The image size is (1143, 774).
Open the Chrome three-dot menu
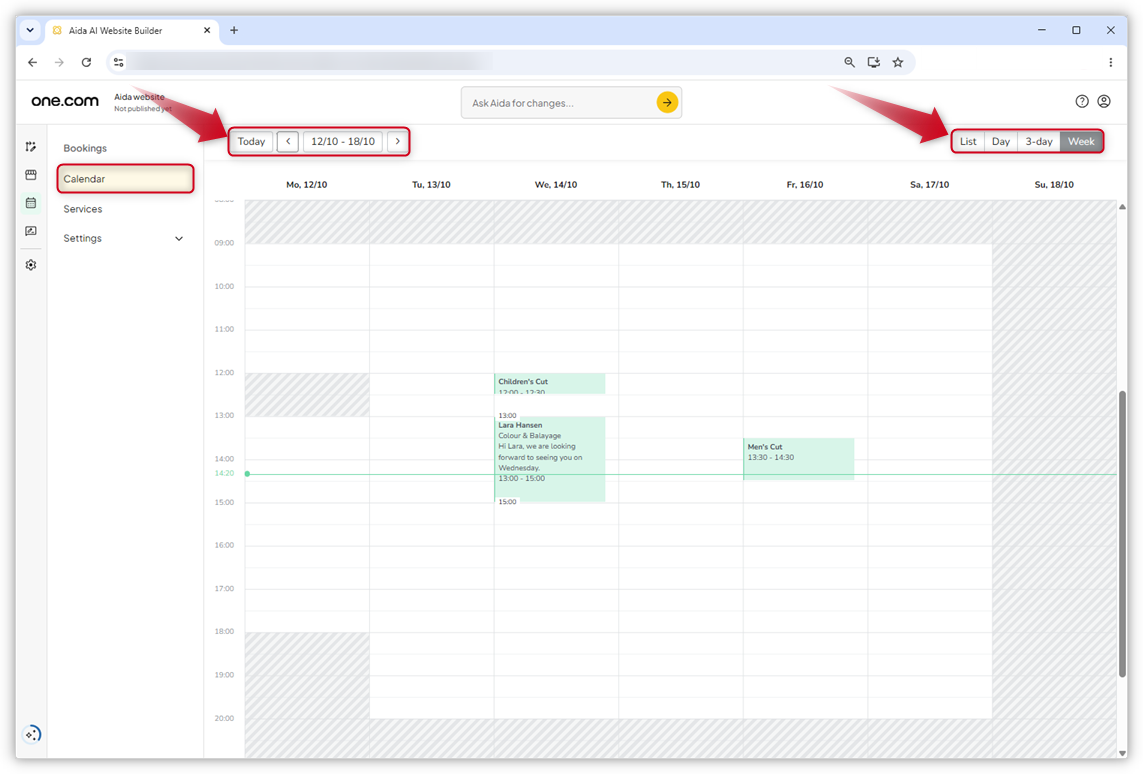coord(1110,63)
